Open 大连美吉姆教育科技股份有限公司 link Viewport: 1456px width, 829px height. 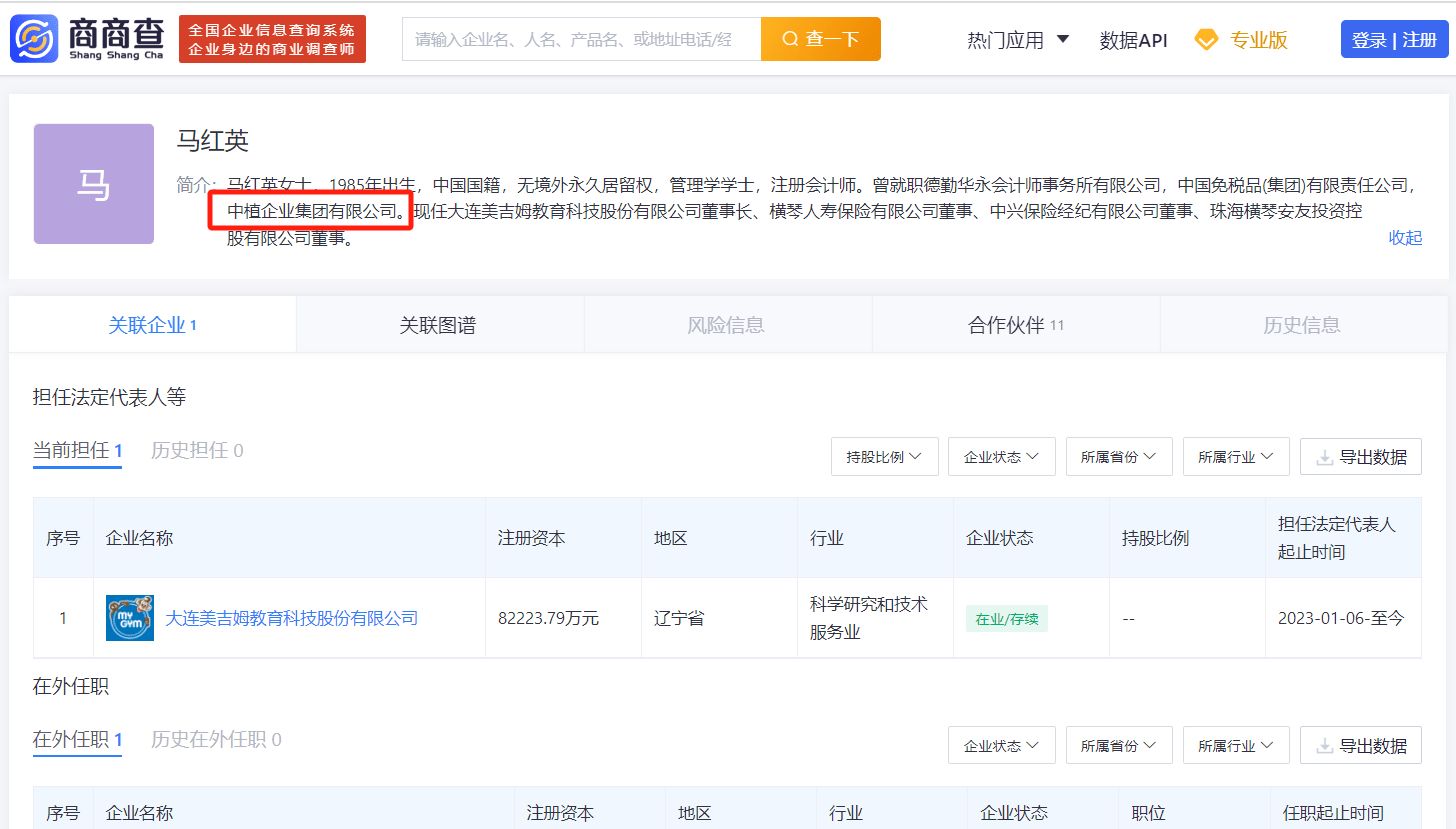coord(291,618)
